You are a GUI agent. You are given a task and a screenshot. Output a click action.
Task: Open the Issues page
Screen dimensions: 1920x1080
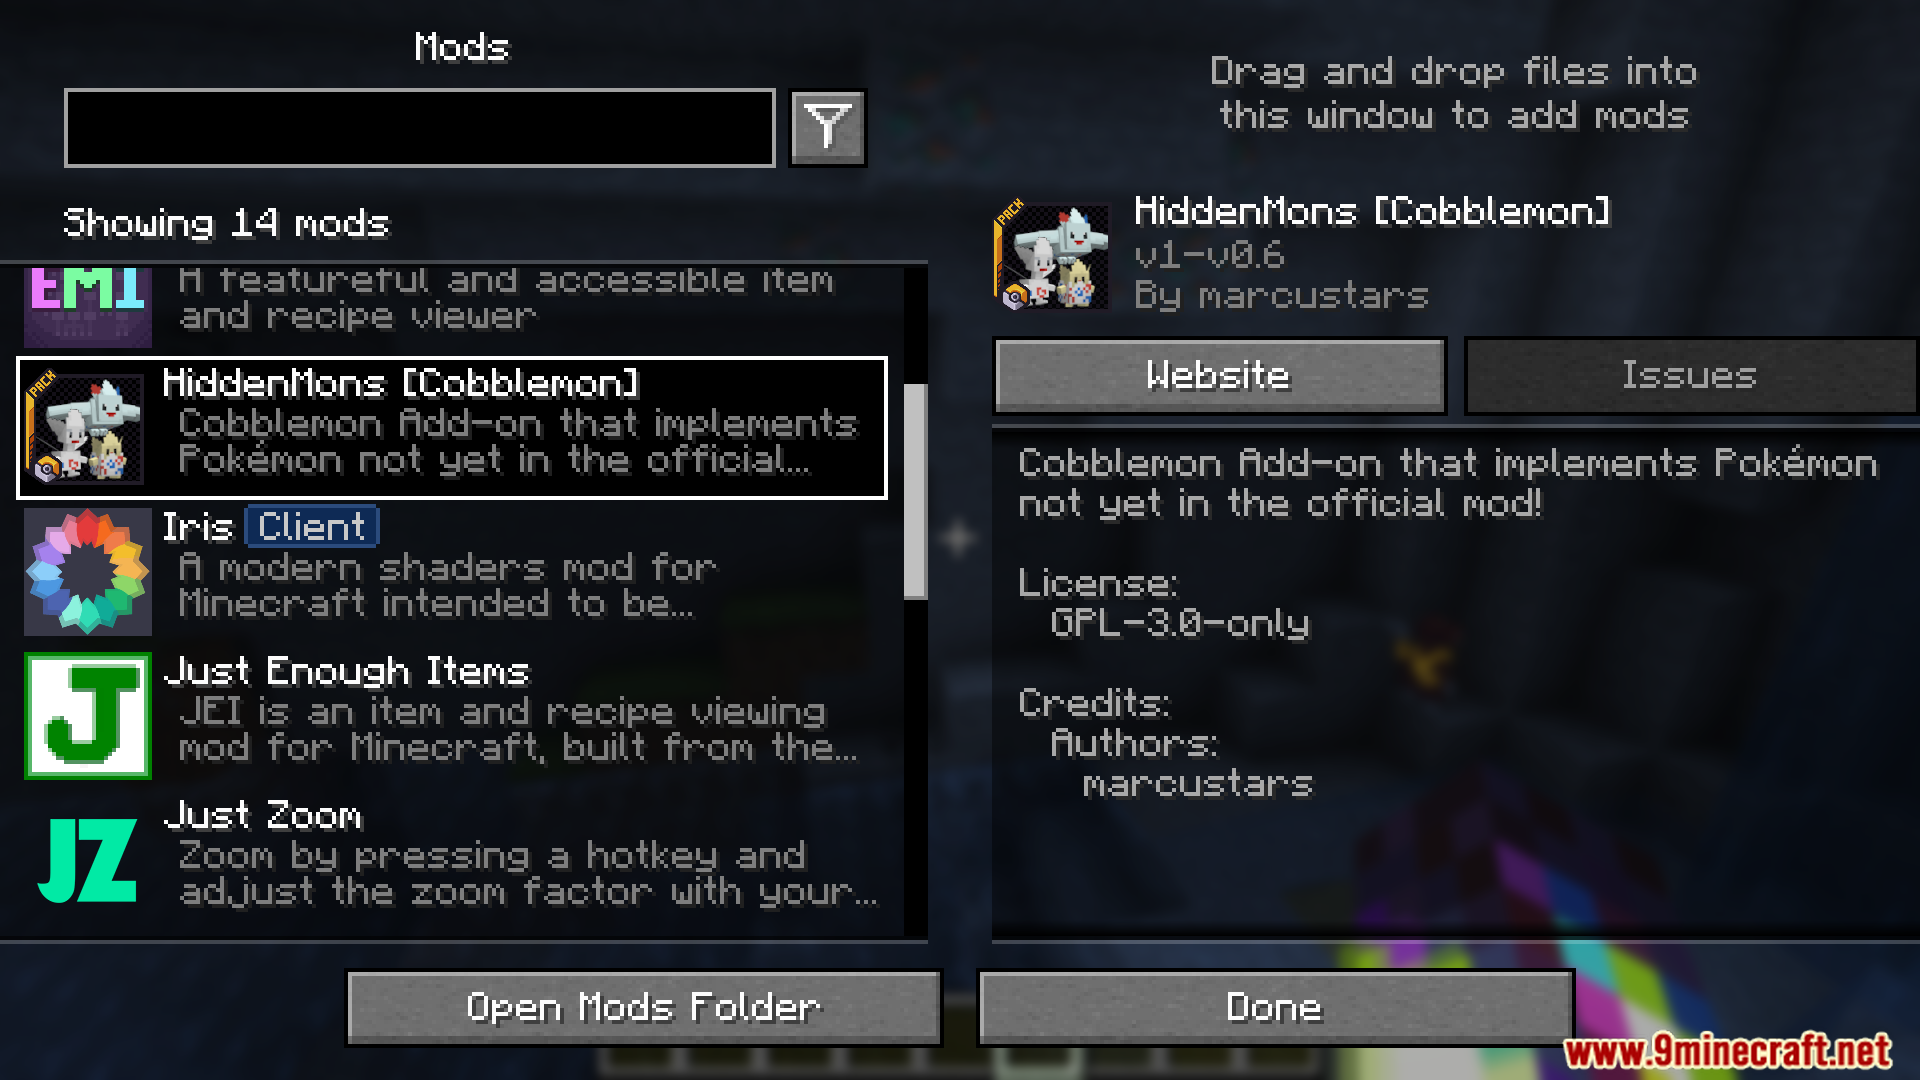point(1690,375)
